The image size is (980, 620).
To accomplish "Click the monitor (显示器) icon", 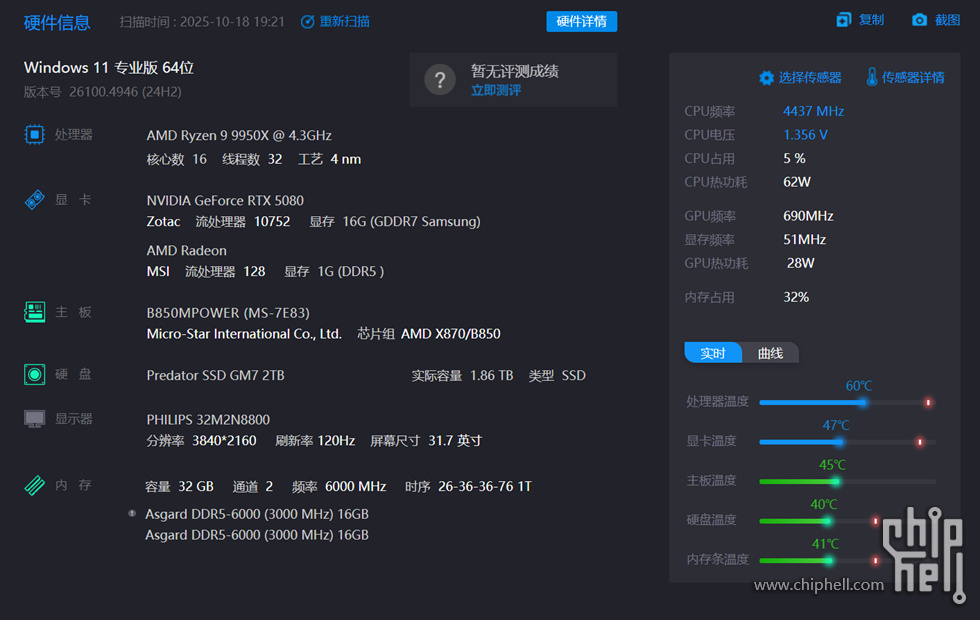I will coord(35,419).
